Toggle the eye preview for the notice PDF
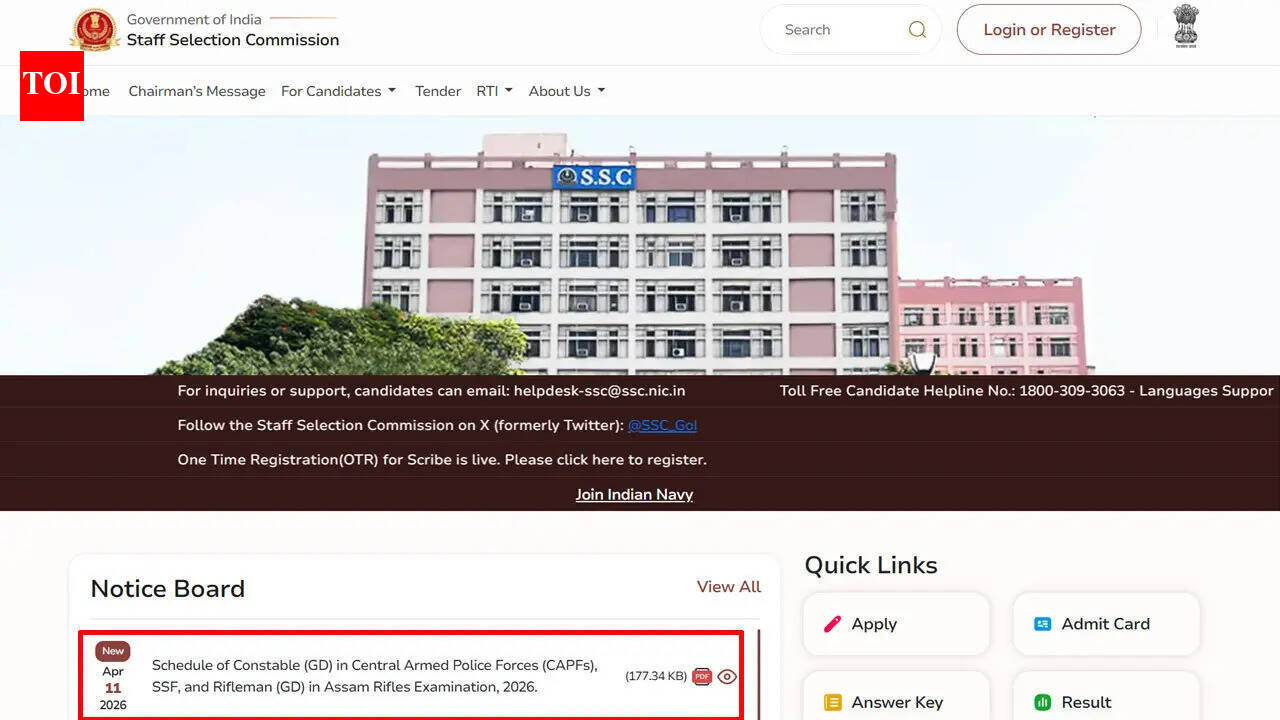The width and height of the screenshot is (1280, 720). 727,676
